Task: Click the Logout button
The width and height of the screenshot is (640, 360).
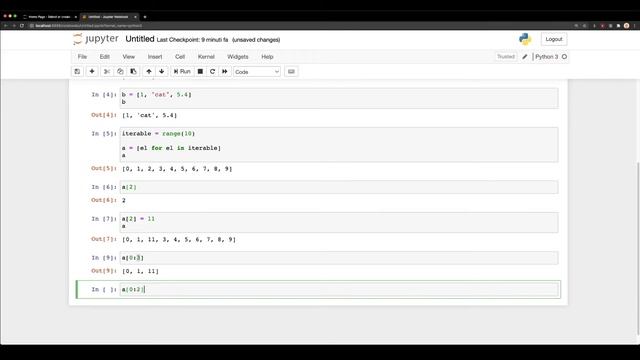Action: pos(554,39)
